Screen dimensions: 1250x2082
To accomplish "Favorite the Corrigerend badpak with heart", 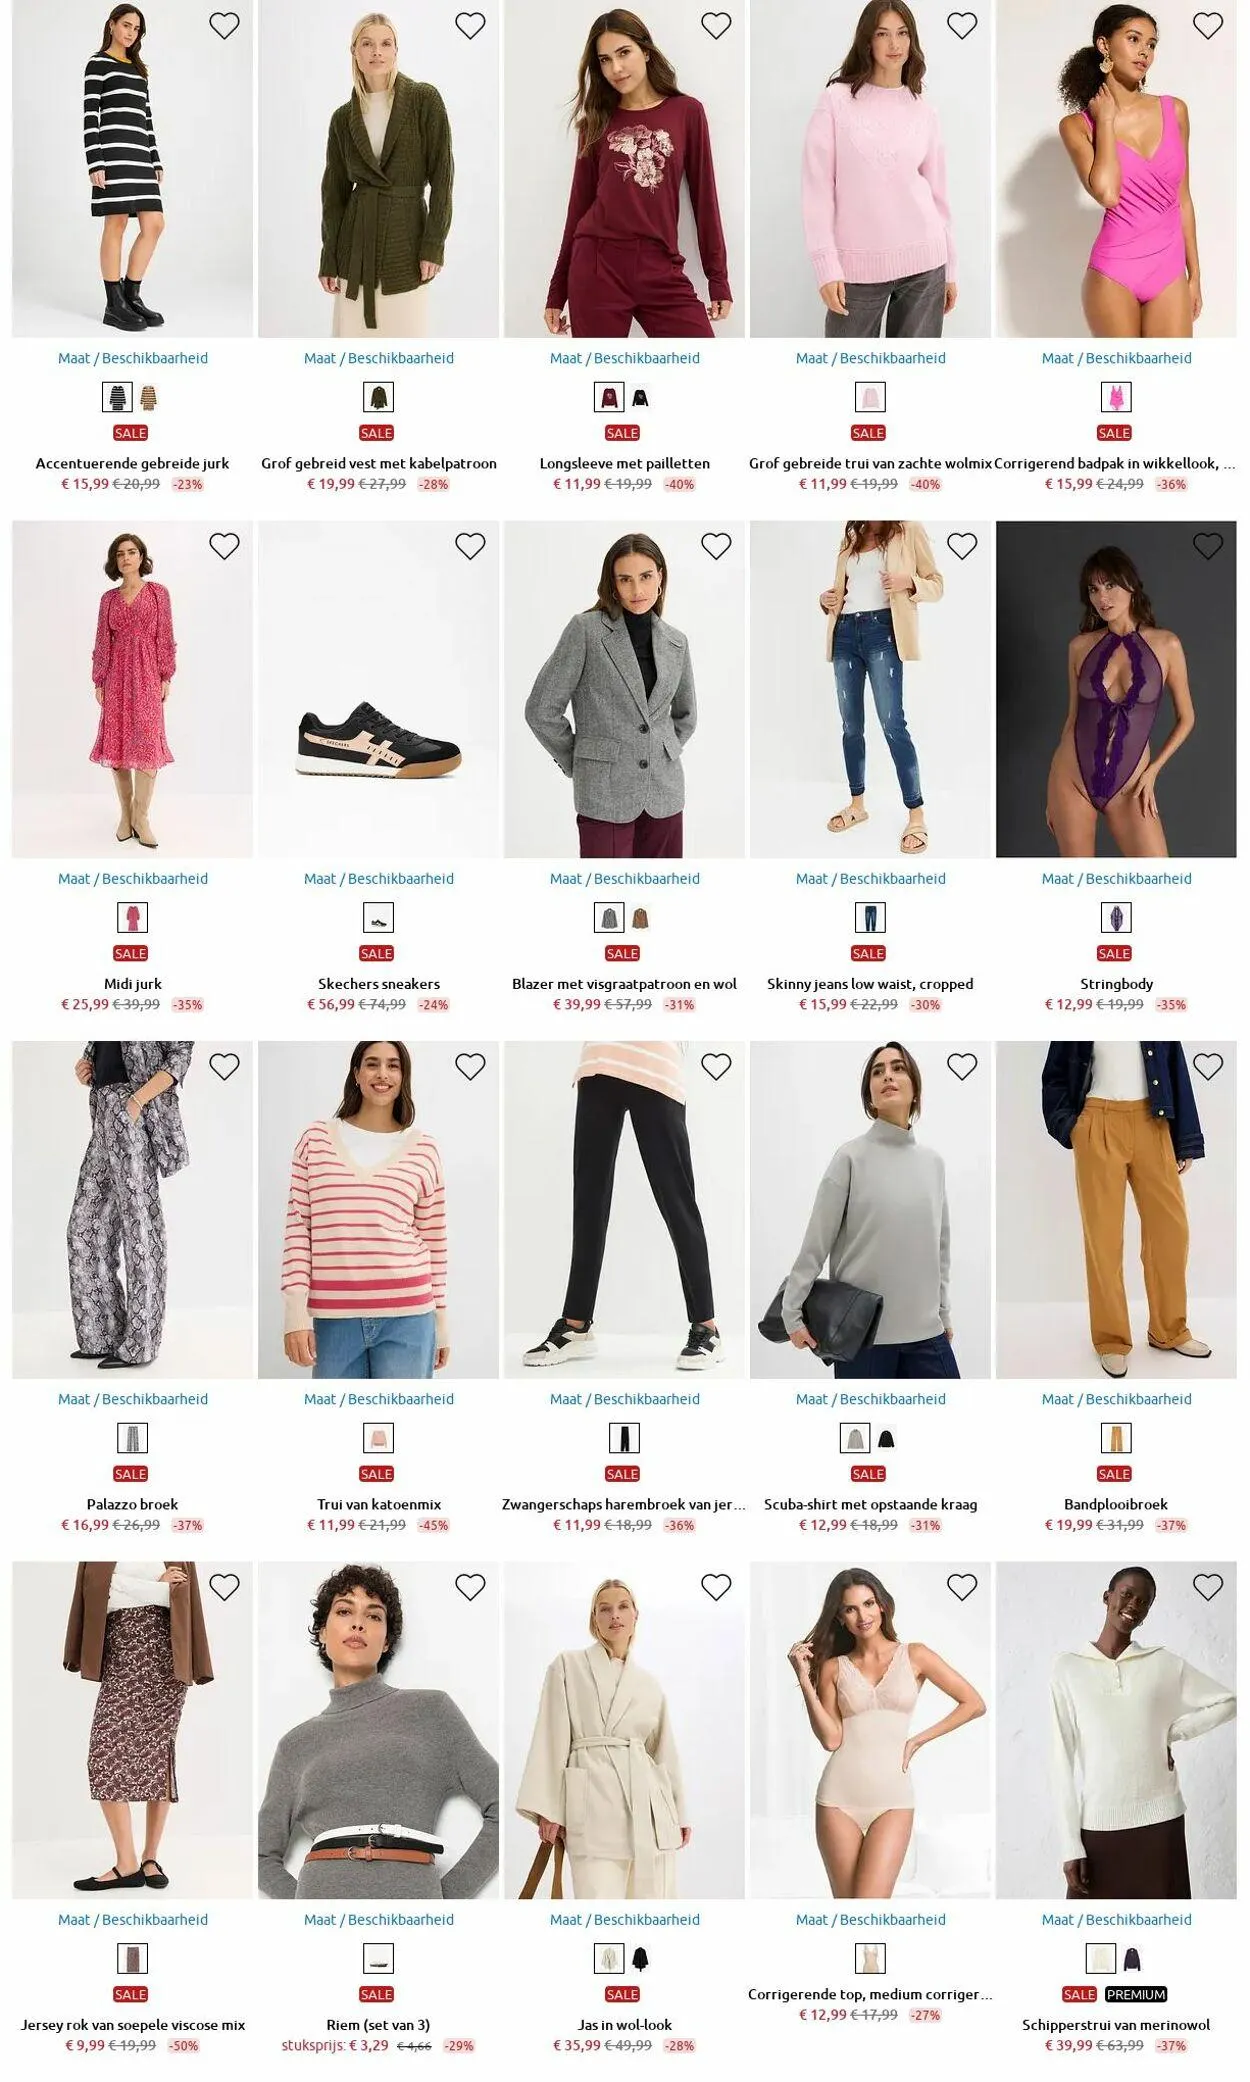I will point(1208,26).
